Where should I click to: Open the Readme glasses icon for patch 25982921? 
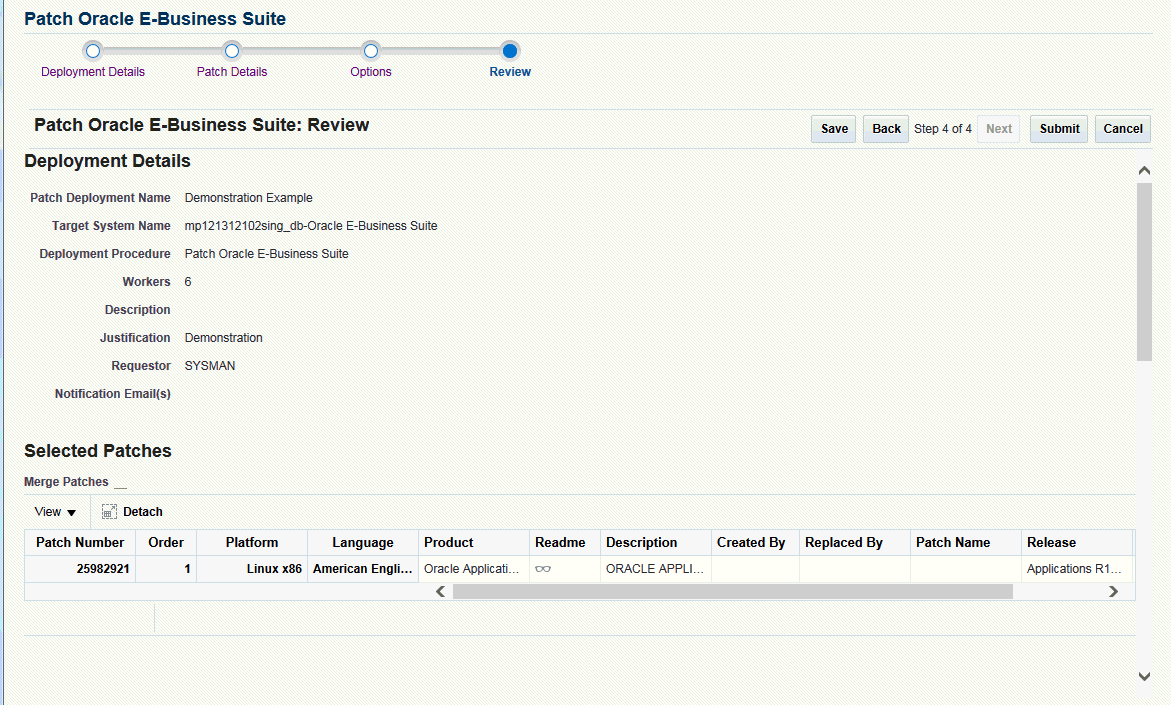(543, 569)
